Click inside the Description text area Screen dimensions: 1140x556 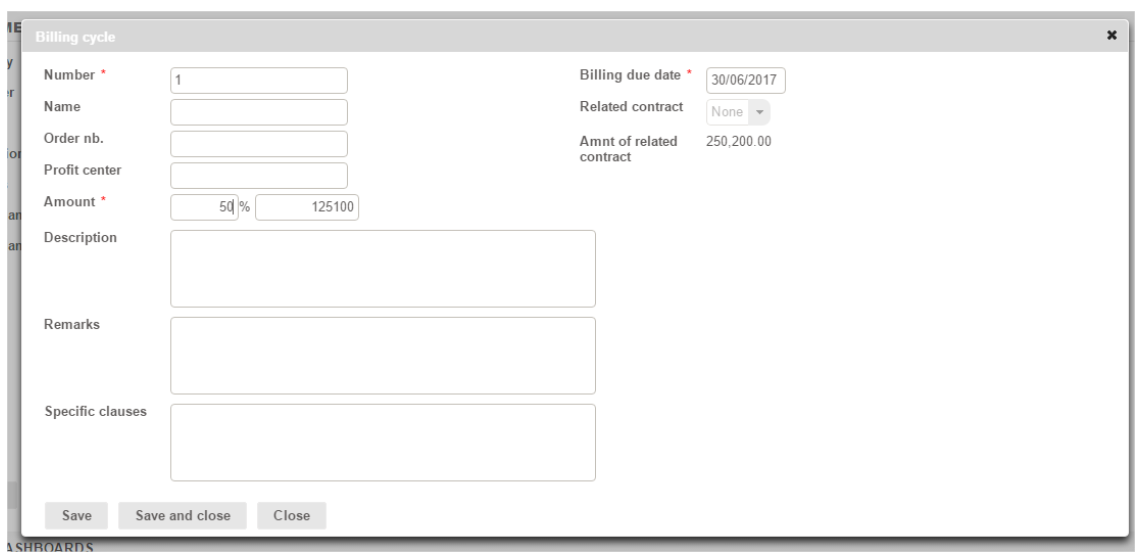(x=383, y=268)
